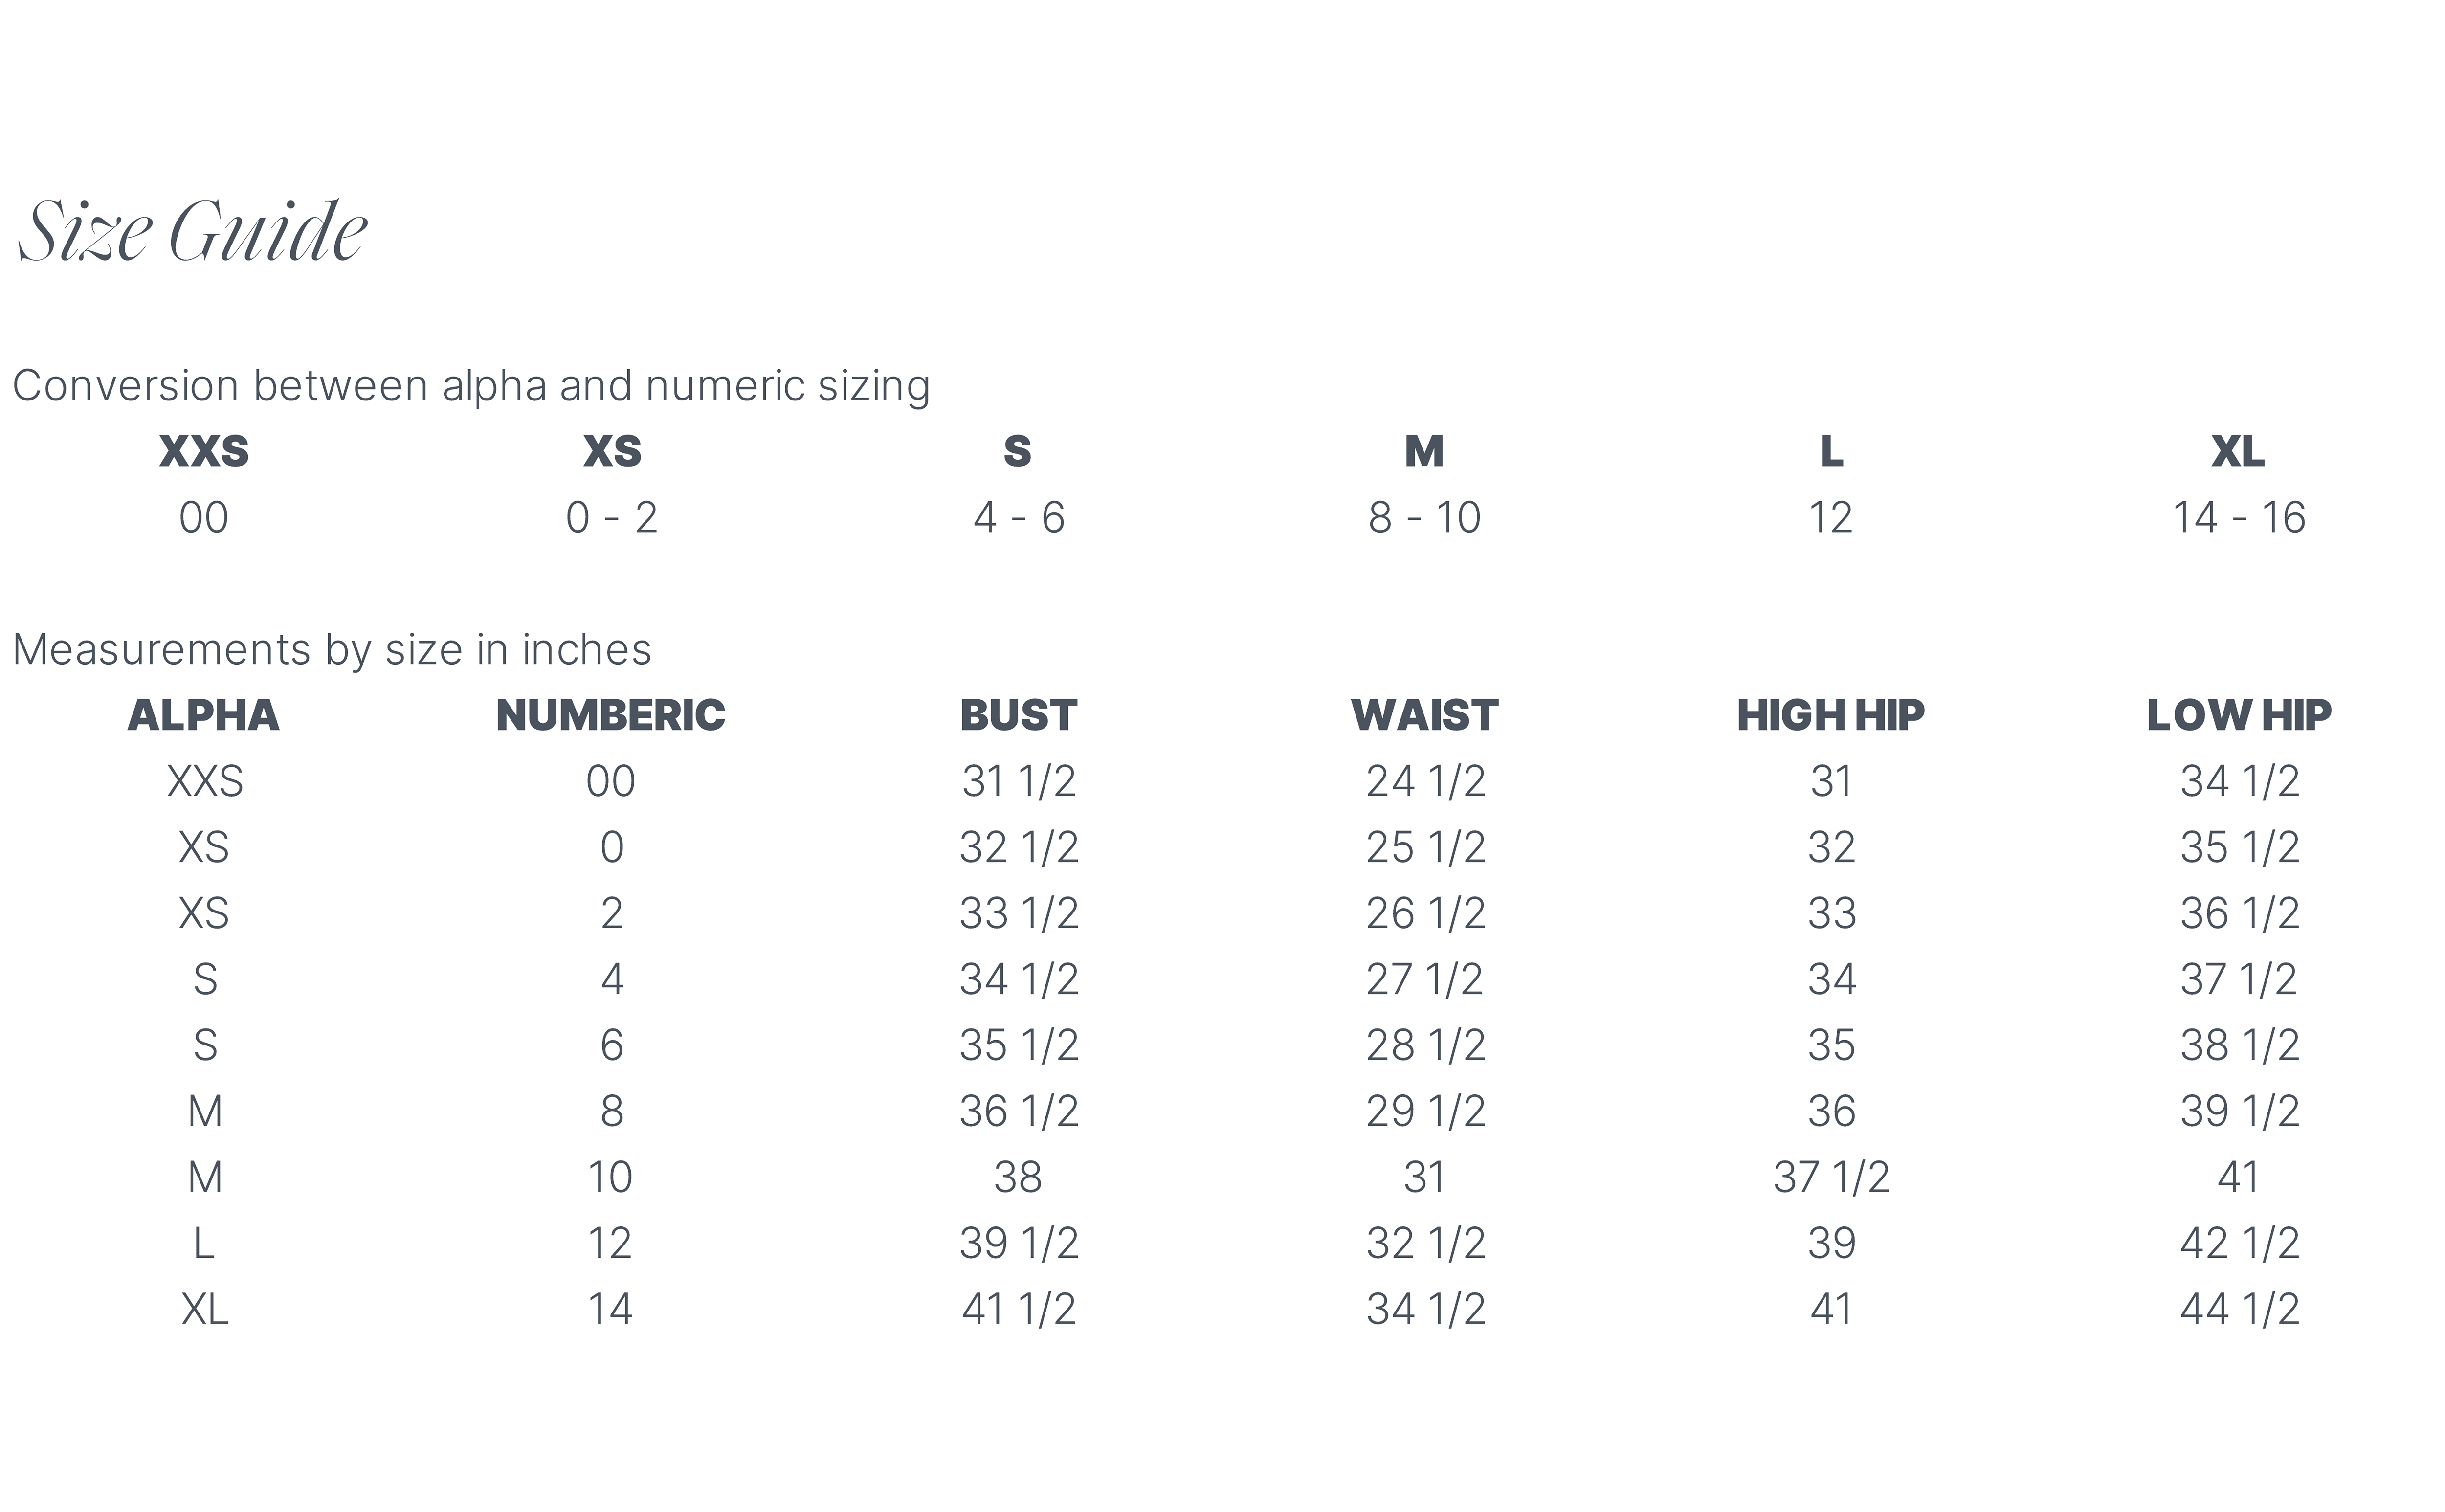Click the LOW HIP column header
2445x1512 pixels.
click(2239, 715)
